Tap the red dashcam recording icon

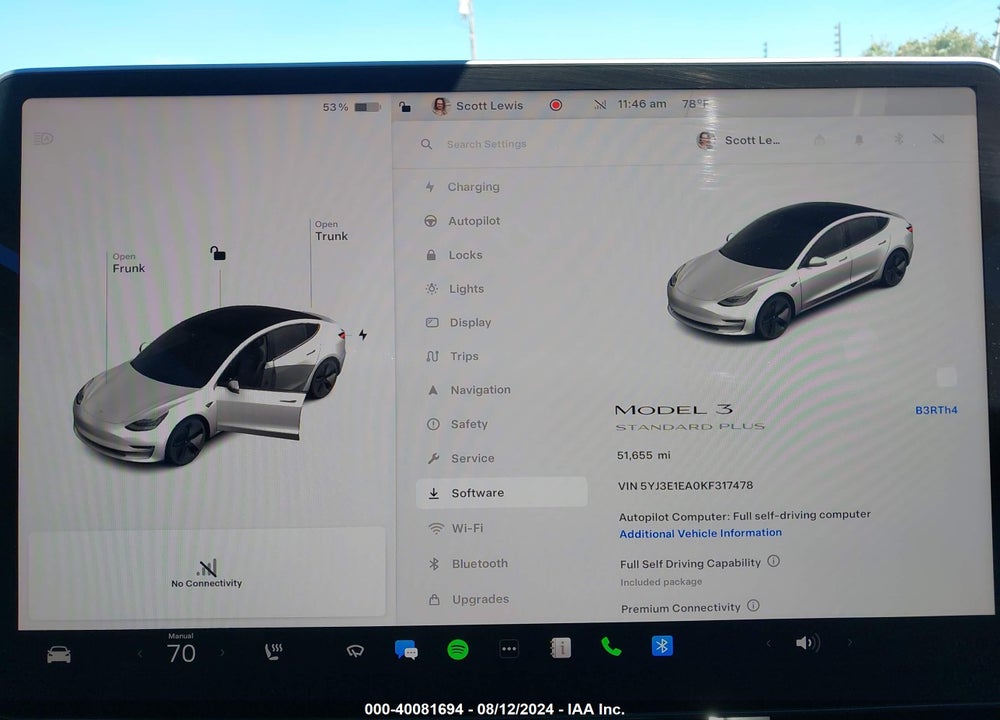[x=555, y=105]
